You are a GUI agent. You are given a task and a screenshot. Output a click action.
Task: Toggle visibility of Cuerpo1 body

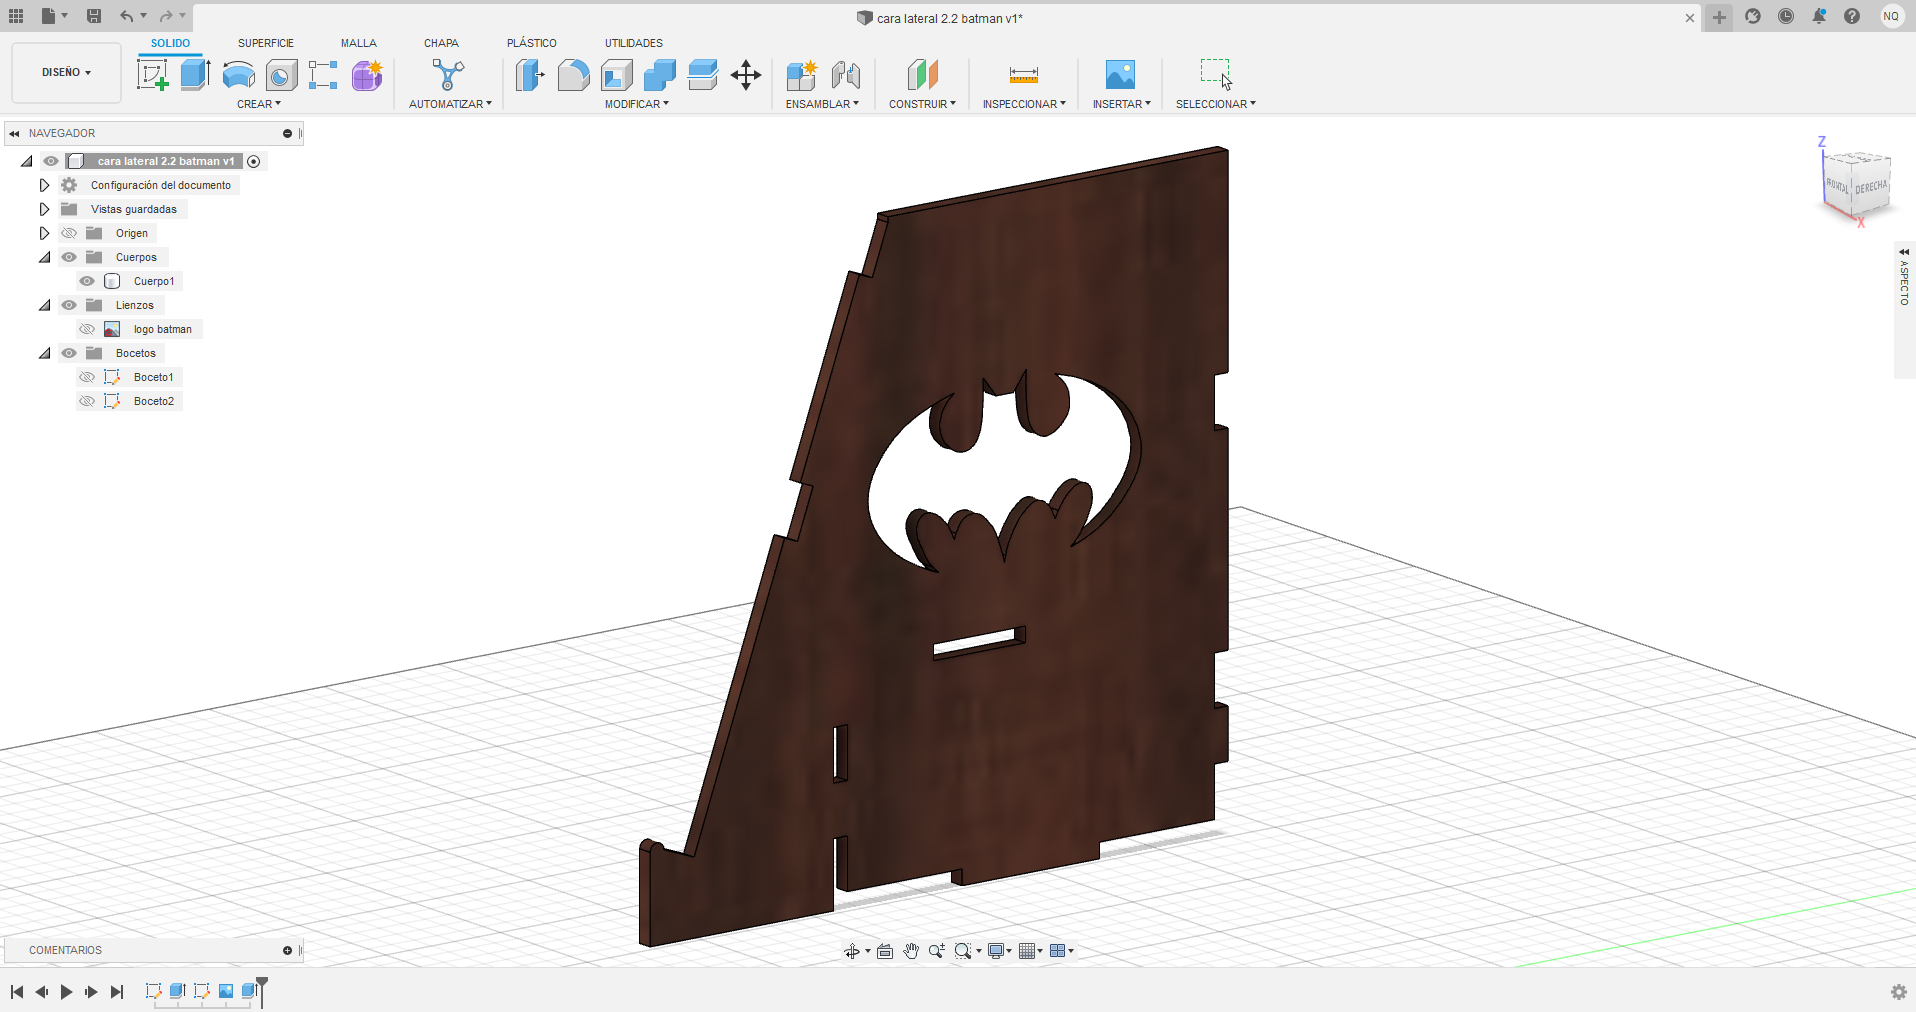[87, 281]
